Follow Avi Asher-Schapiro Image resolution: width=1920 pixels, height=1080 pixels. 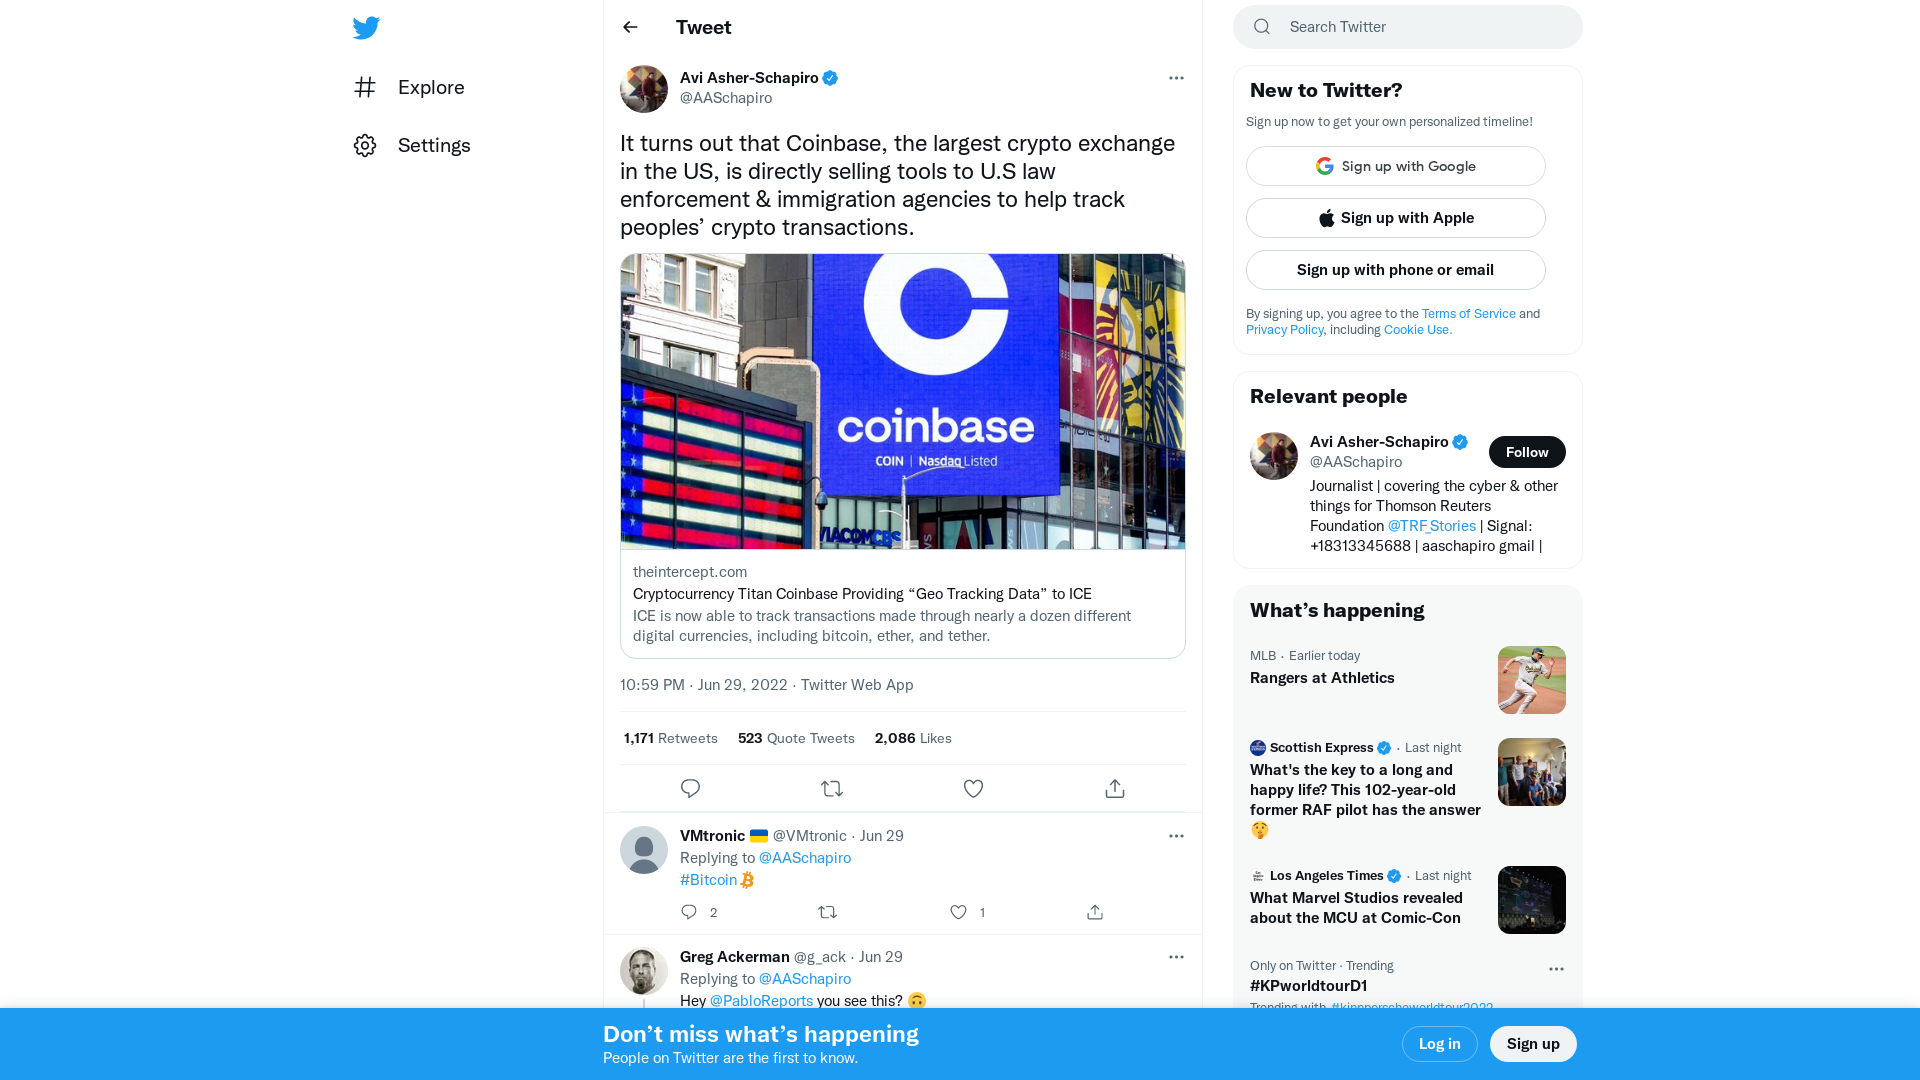(x=1527, y=451)
